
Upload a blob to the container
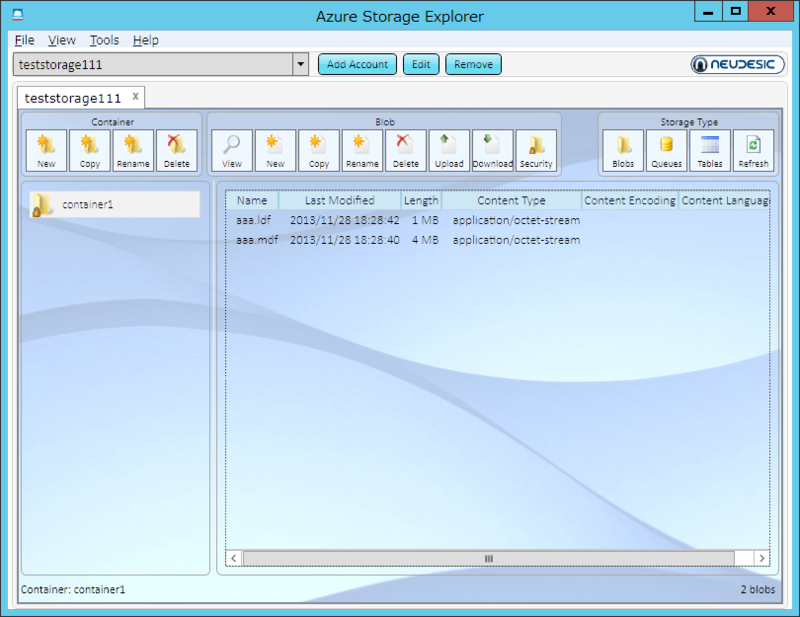tap(449, 150)
